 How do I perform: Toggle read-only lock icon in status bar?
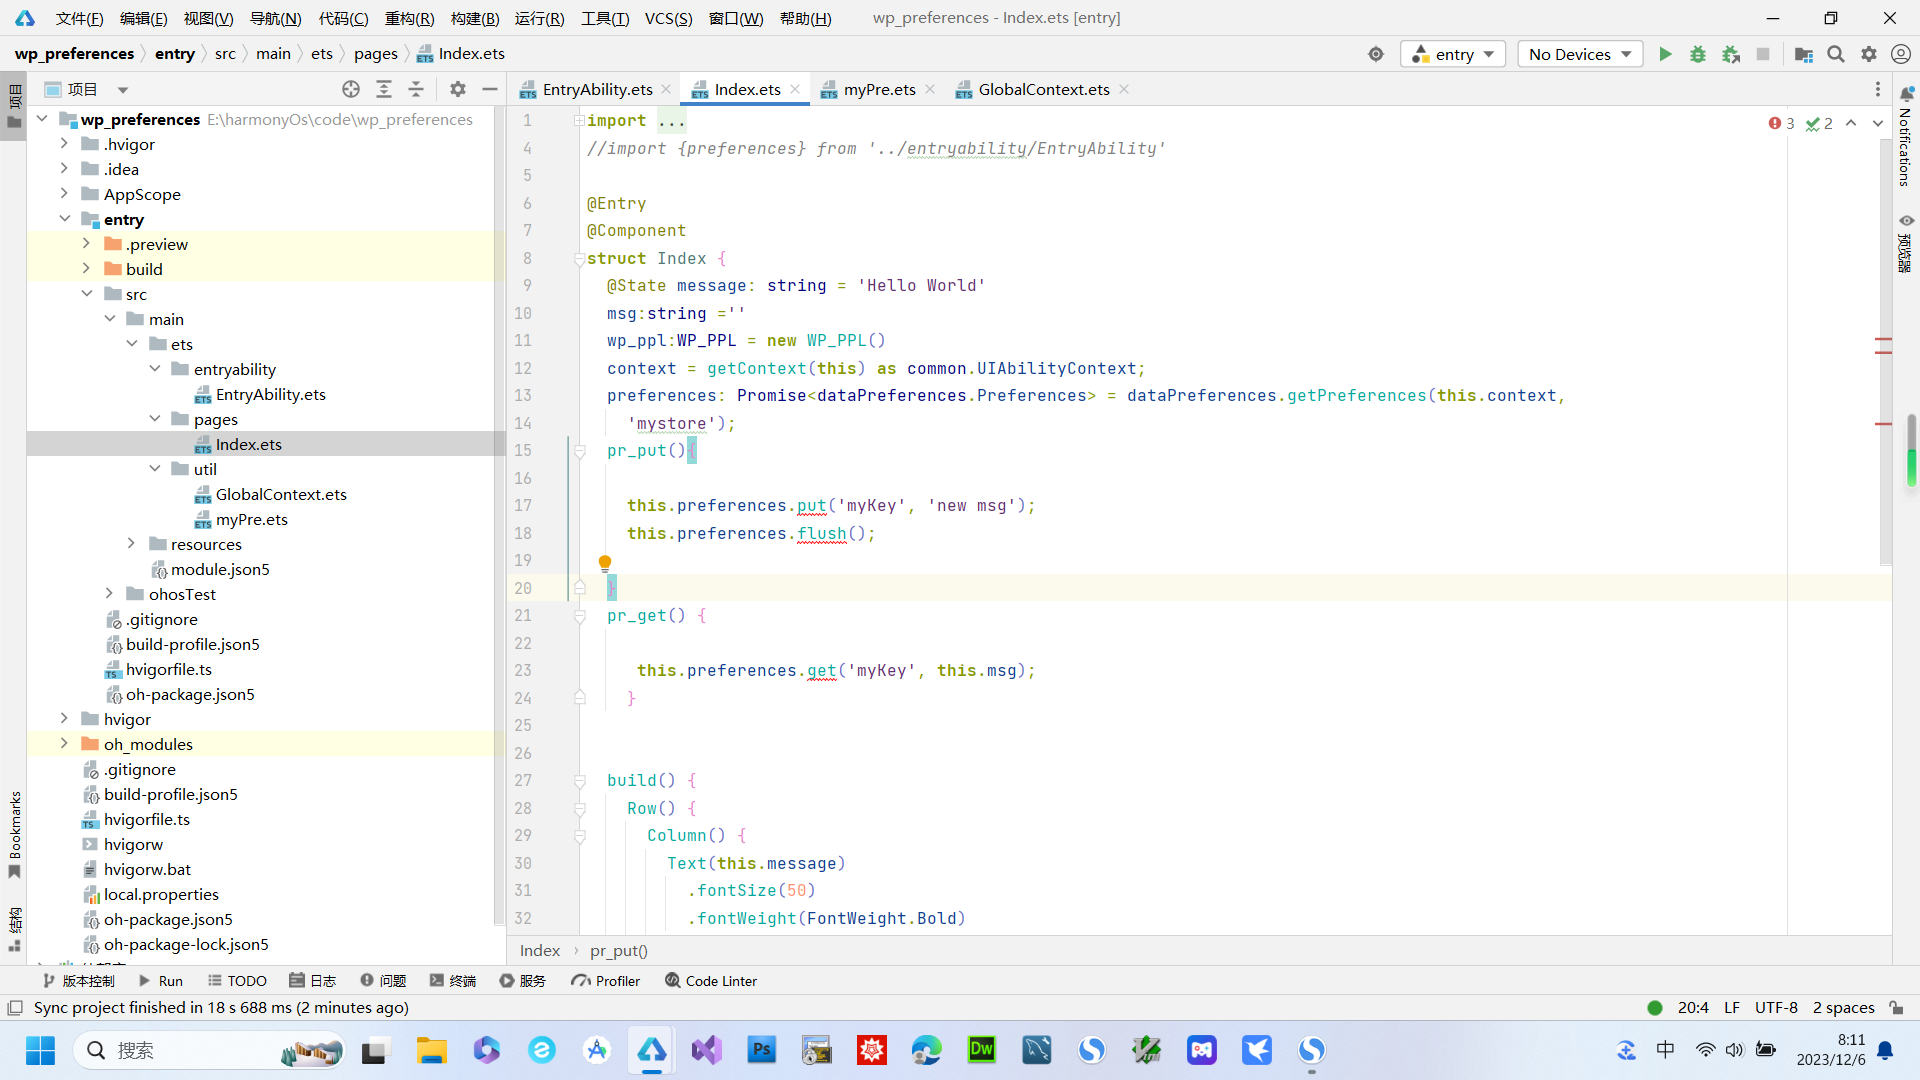point(1896,1007)
